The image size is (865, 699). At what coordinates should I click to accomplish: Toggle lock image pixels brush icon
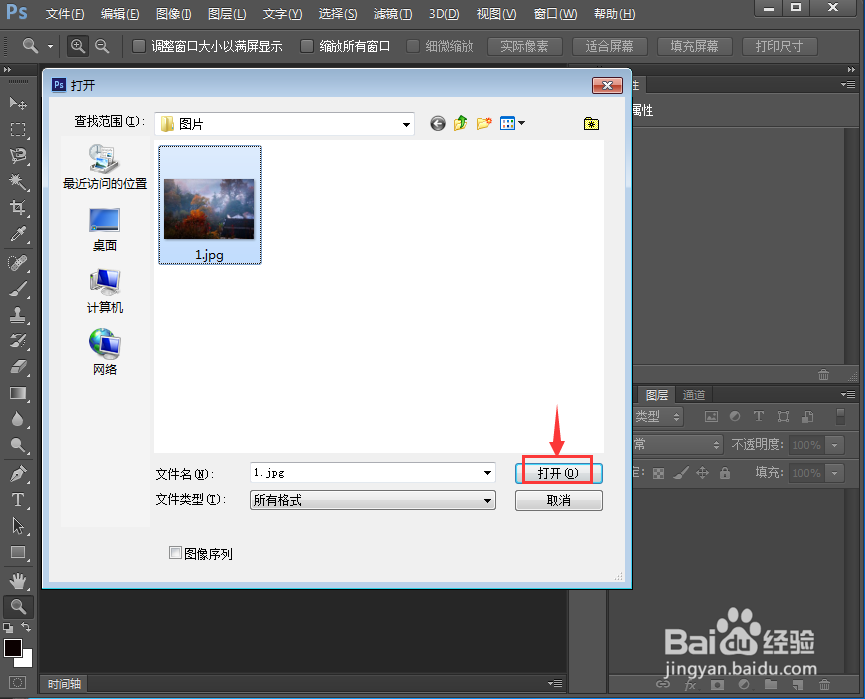point(681,473)
